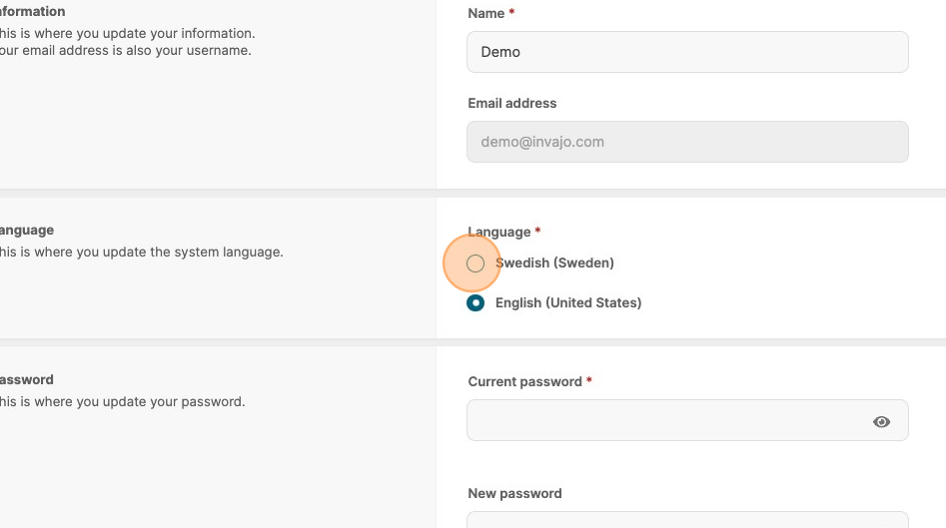
Task: Click the disabled Email address field
Action: coord(687,142)
